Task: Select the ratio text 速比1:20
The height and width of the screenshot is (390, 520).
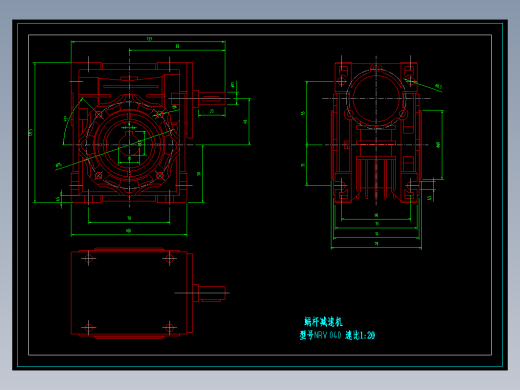Action: coord(360,335)
